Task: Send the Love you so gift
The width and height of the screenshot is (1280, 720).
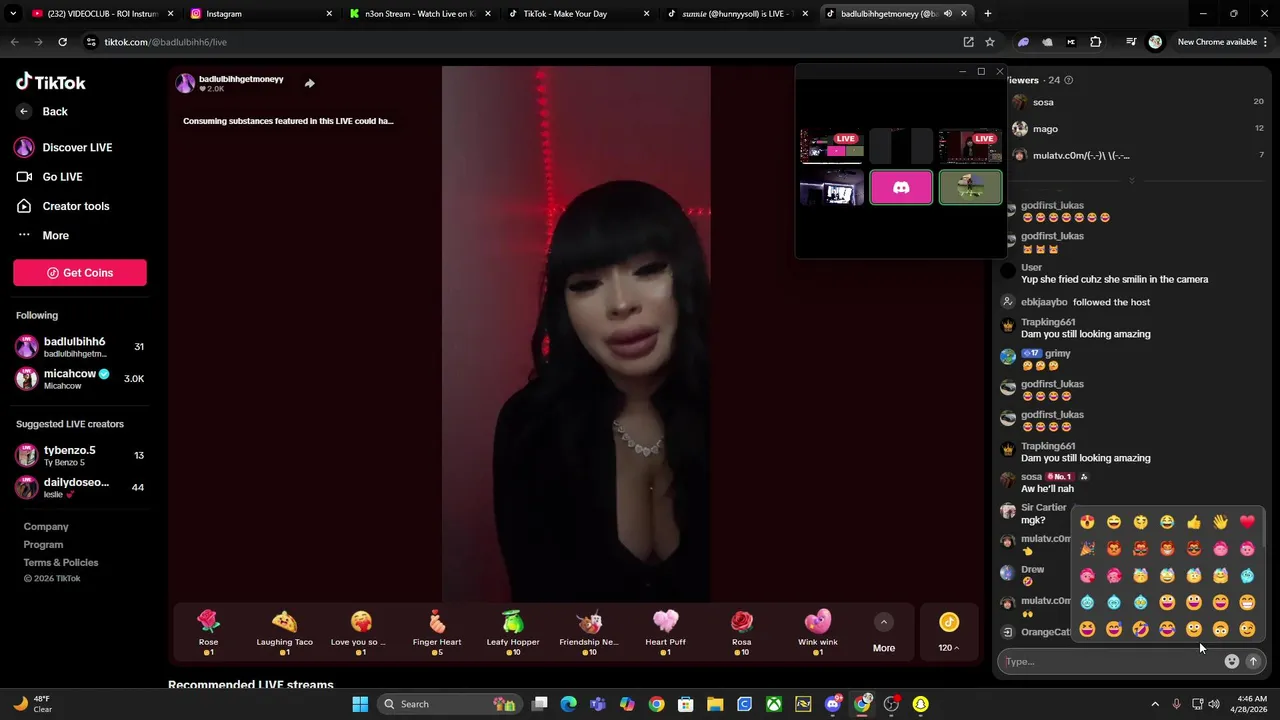Action: coord(361,632)
